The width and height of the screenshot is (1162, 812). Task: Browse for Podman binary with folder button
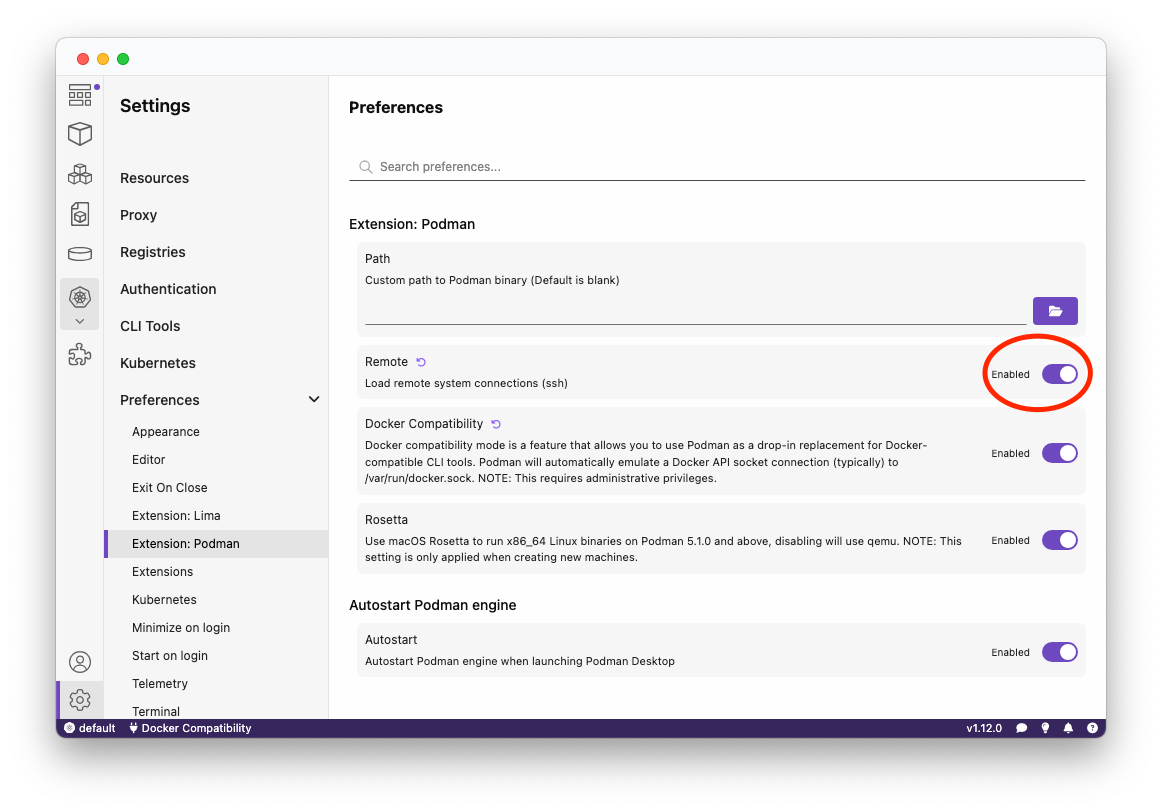click(1055, 310)
